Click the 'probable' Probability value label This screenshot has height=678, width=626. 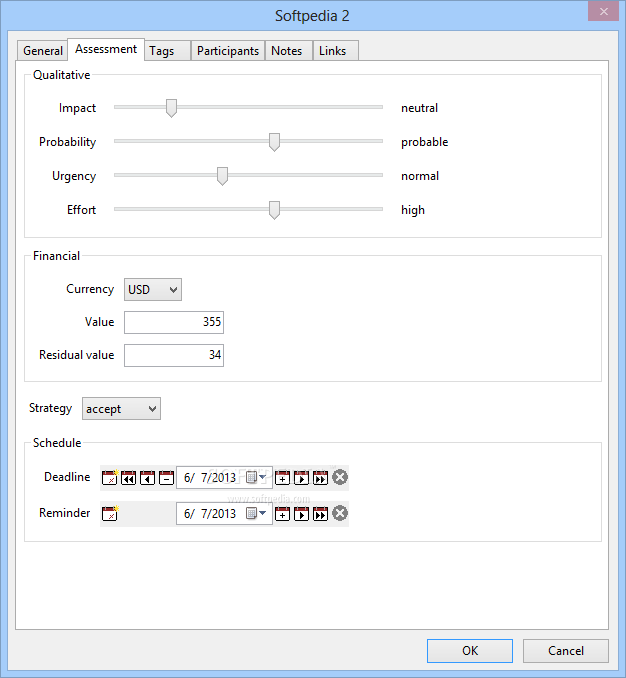pos(425,142)
